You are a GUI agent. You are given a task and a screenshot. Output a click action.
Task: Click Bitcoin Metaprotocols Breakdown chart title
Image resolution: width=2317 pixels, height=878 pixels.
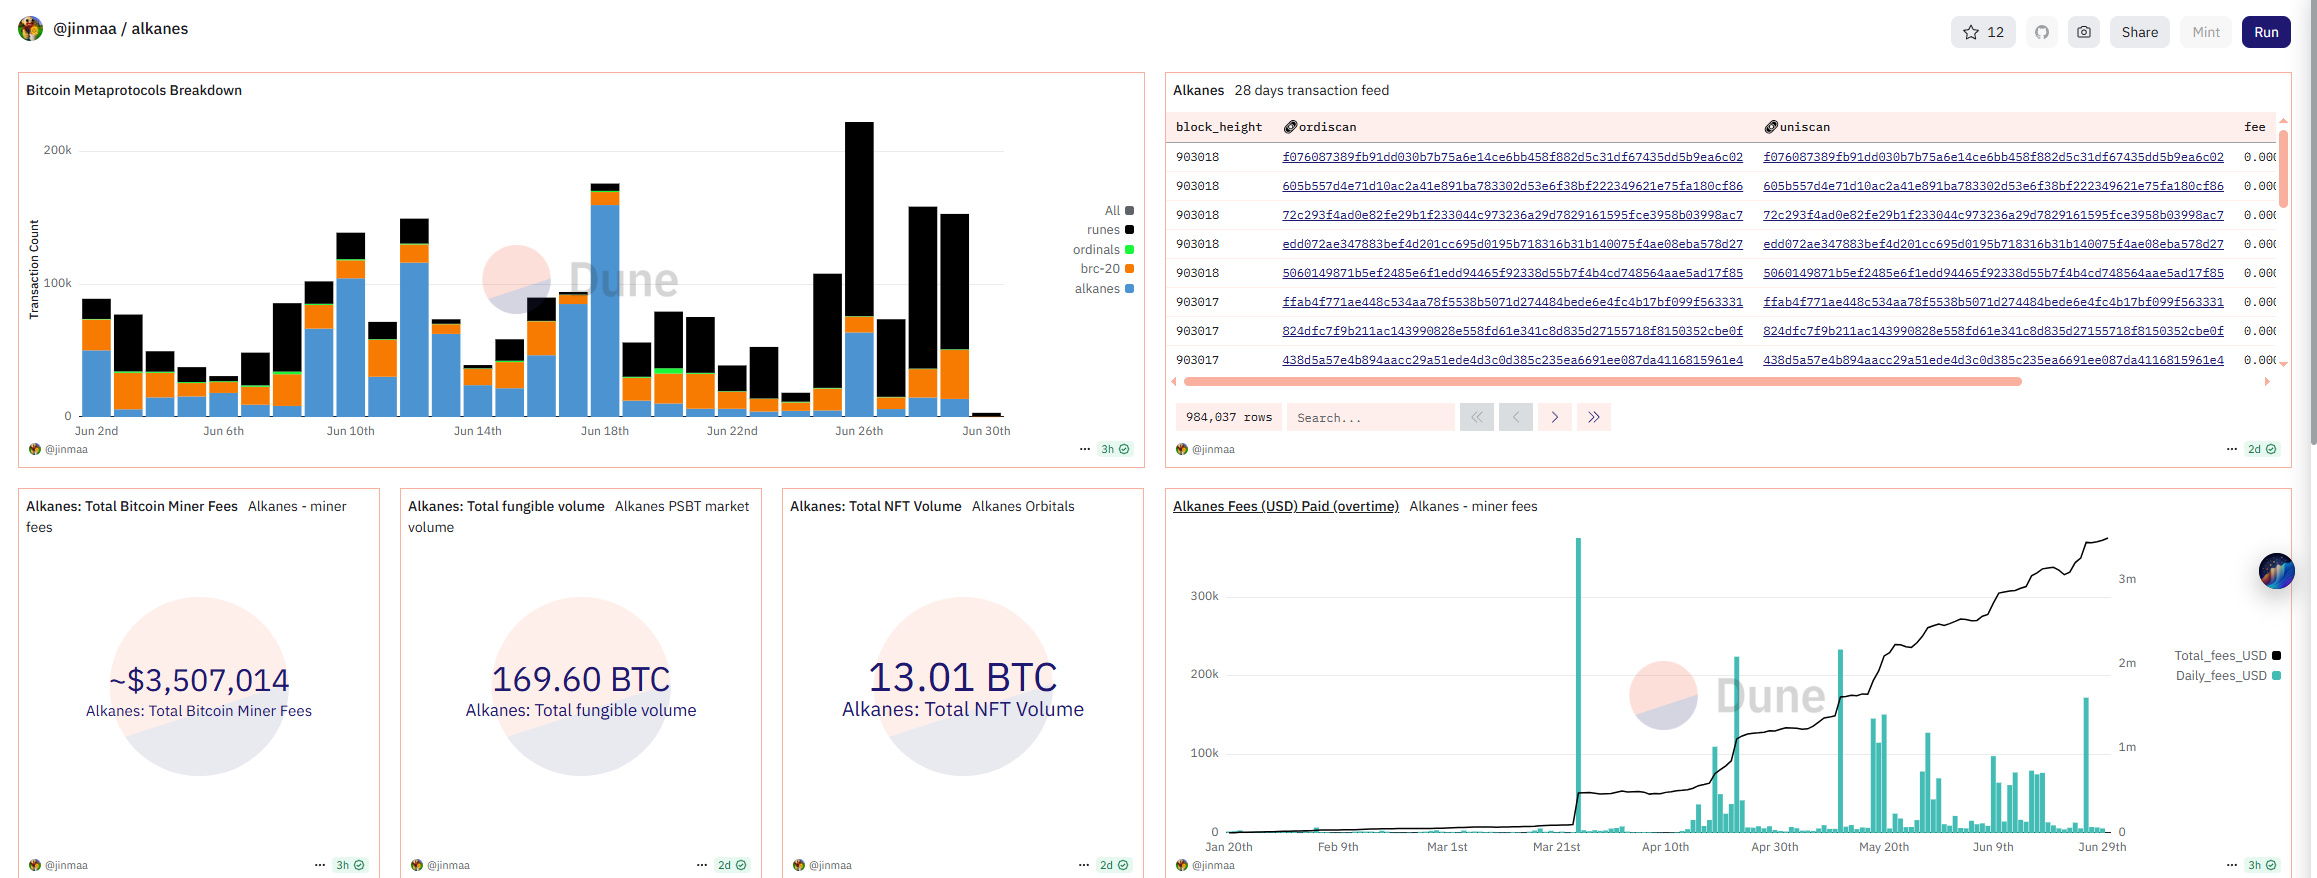pos(134,90)
